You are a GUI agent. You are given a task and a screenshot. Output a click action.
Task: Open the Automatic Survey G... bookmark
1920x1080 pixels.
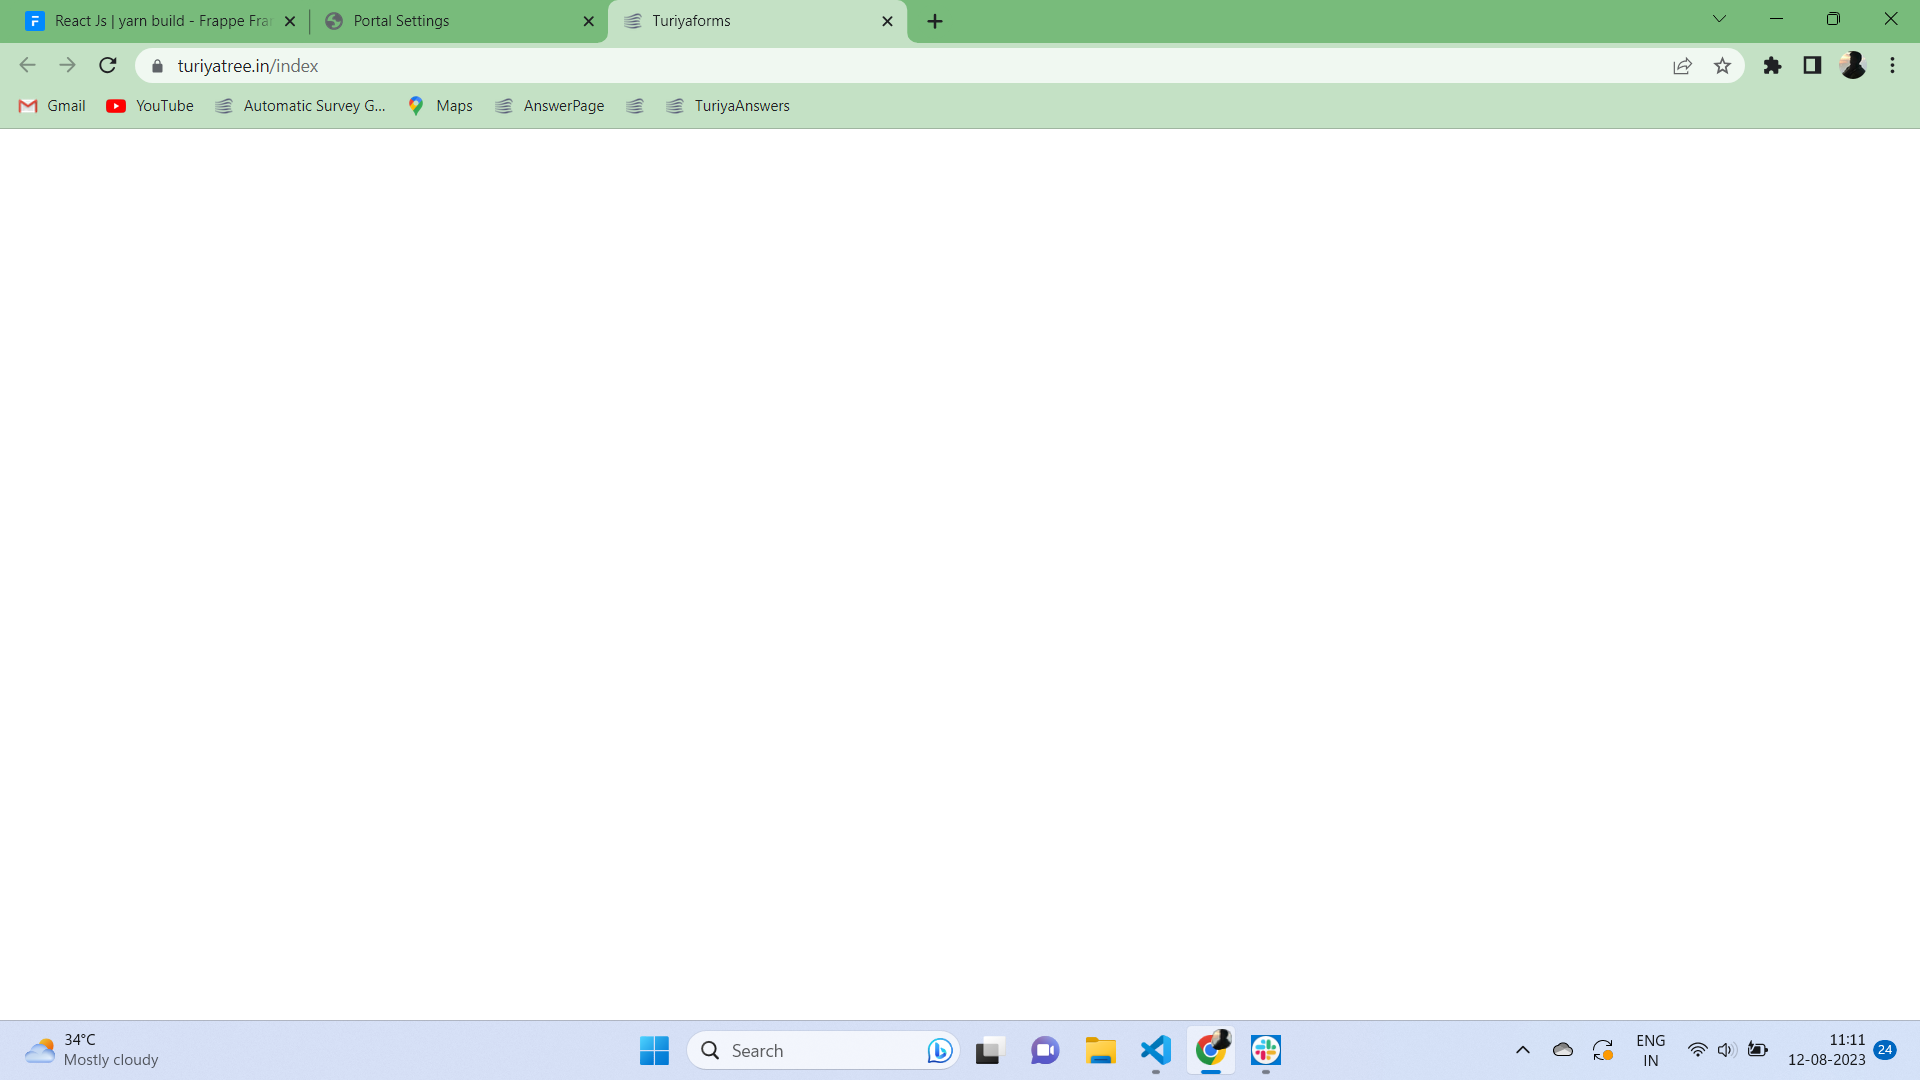pyautogui.click(x=300, y=106)
